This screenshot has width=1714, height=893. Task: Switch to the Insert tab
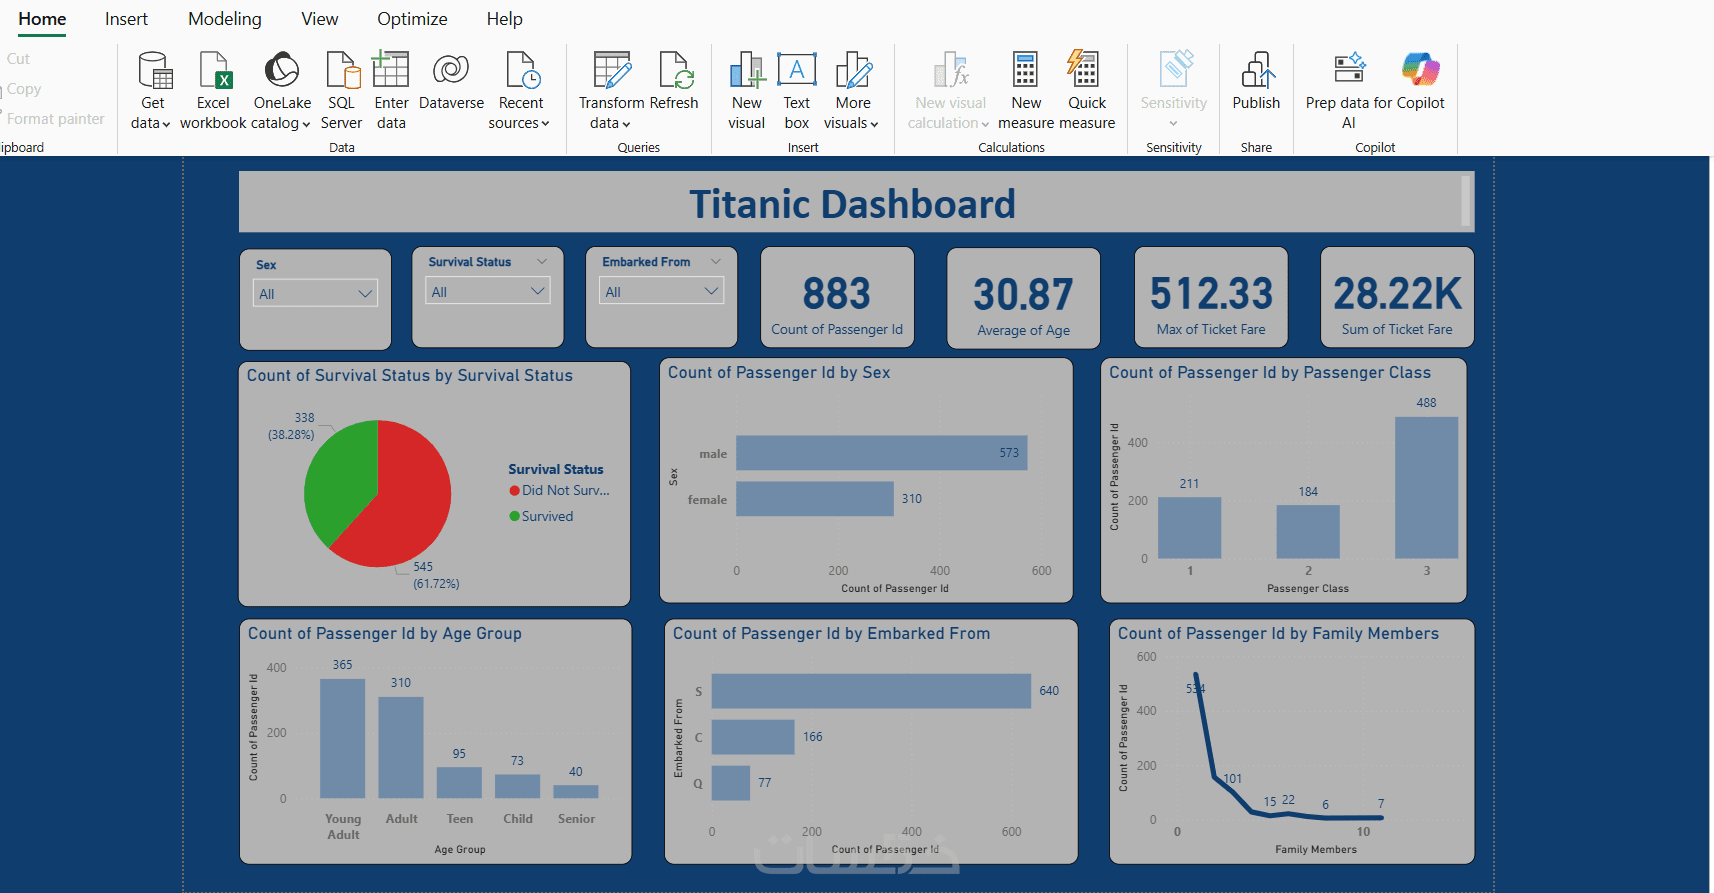126,19
